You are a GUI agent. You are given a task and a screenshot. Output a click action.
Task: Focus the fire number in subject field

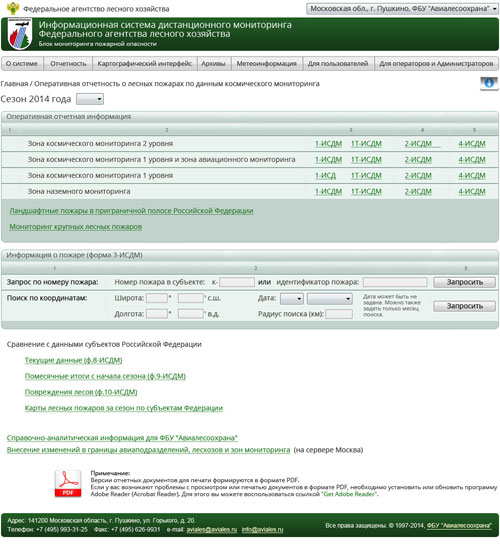point(237,282)
